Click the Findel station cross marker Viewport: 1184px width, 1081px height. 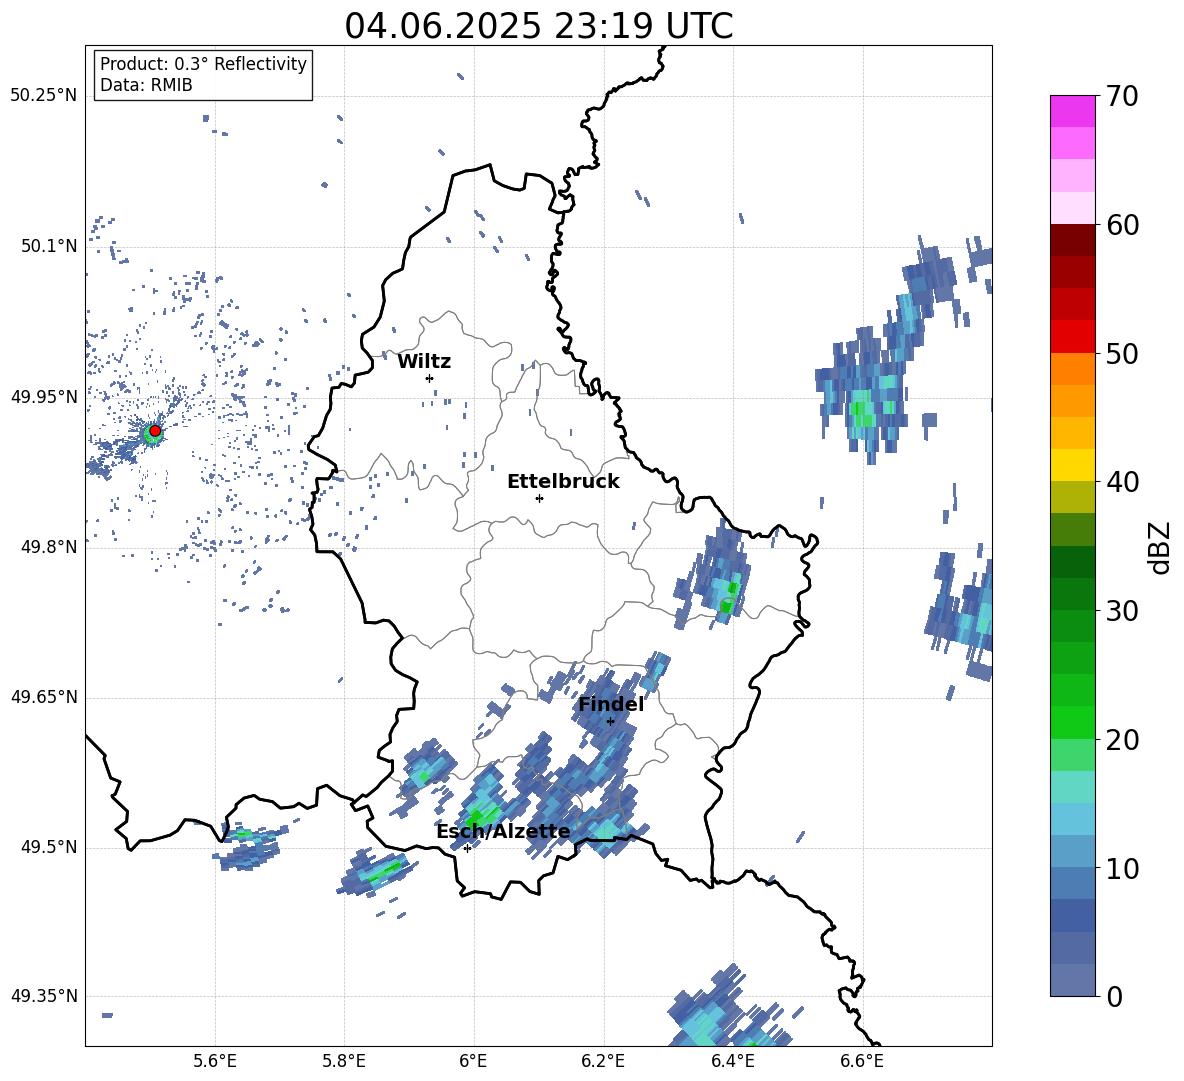coord(610,722)
